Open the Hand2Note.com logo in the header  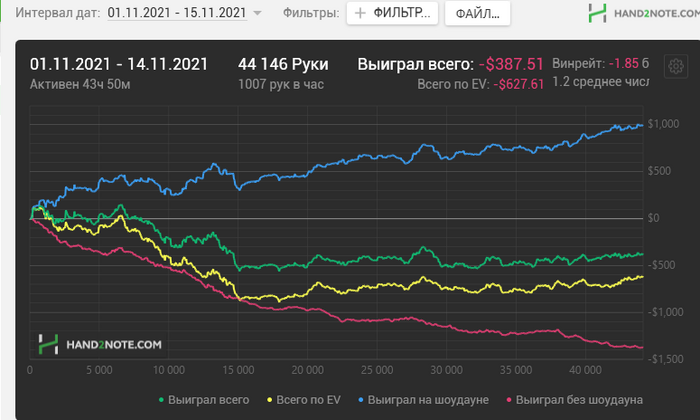644,13
